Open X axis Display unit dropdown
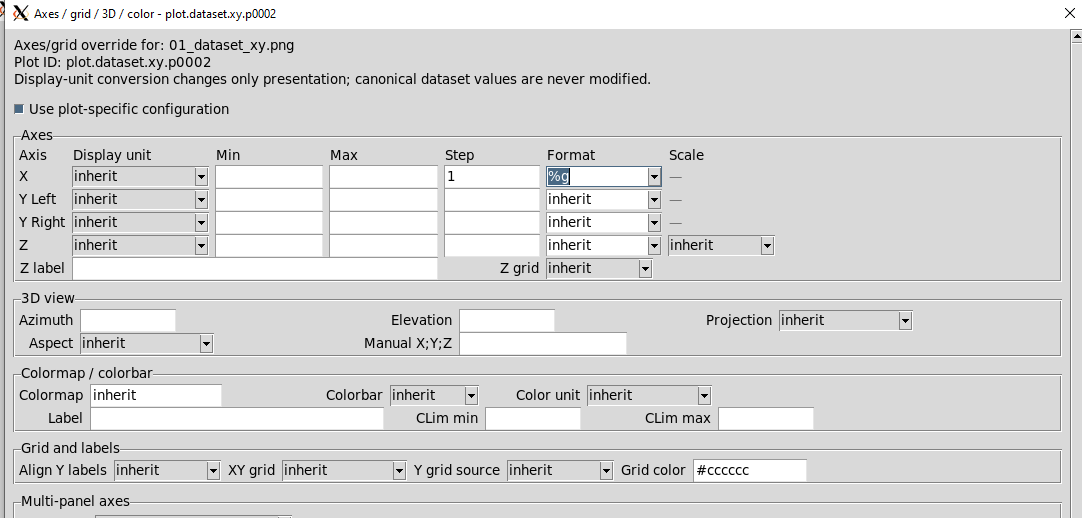This screenshot has height=518, width=1082. coord(140,177)
